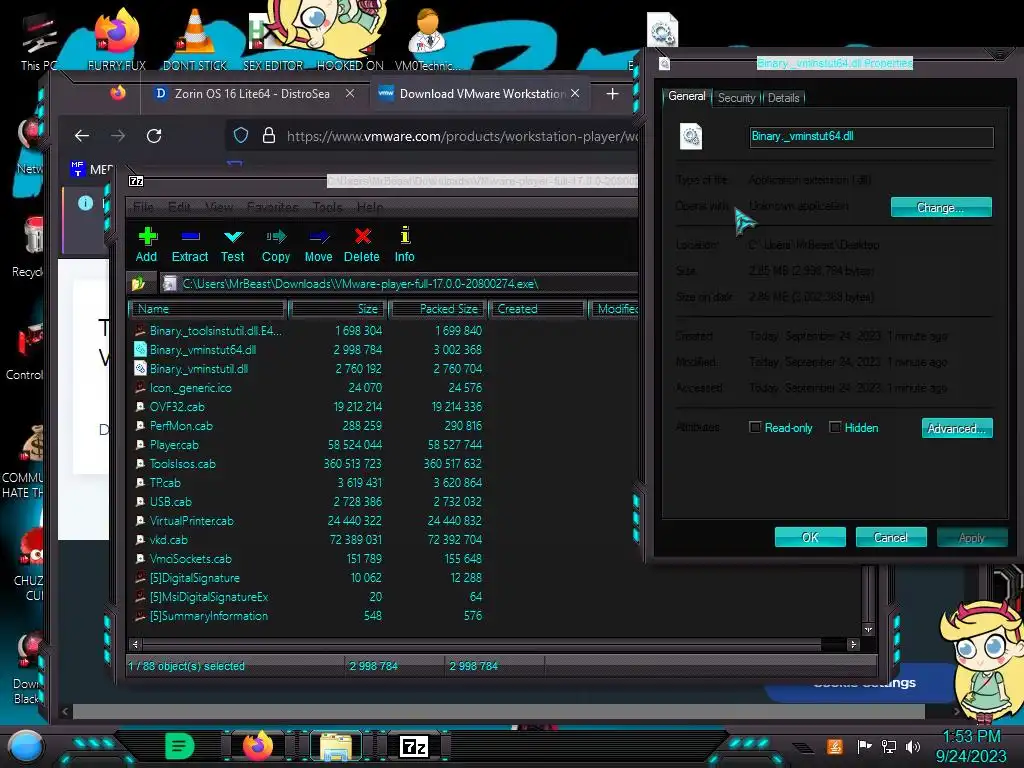This screenshot has height=768, width=1024.
Task: Open VMOTechnic desktop shortcut icon
Action: coord(428,39)
